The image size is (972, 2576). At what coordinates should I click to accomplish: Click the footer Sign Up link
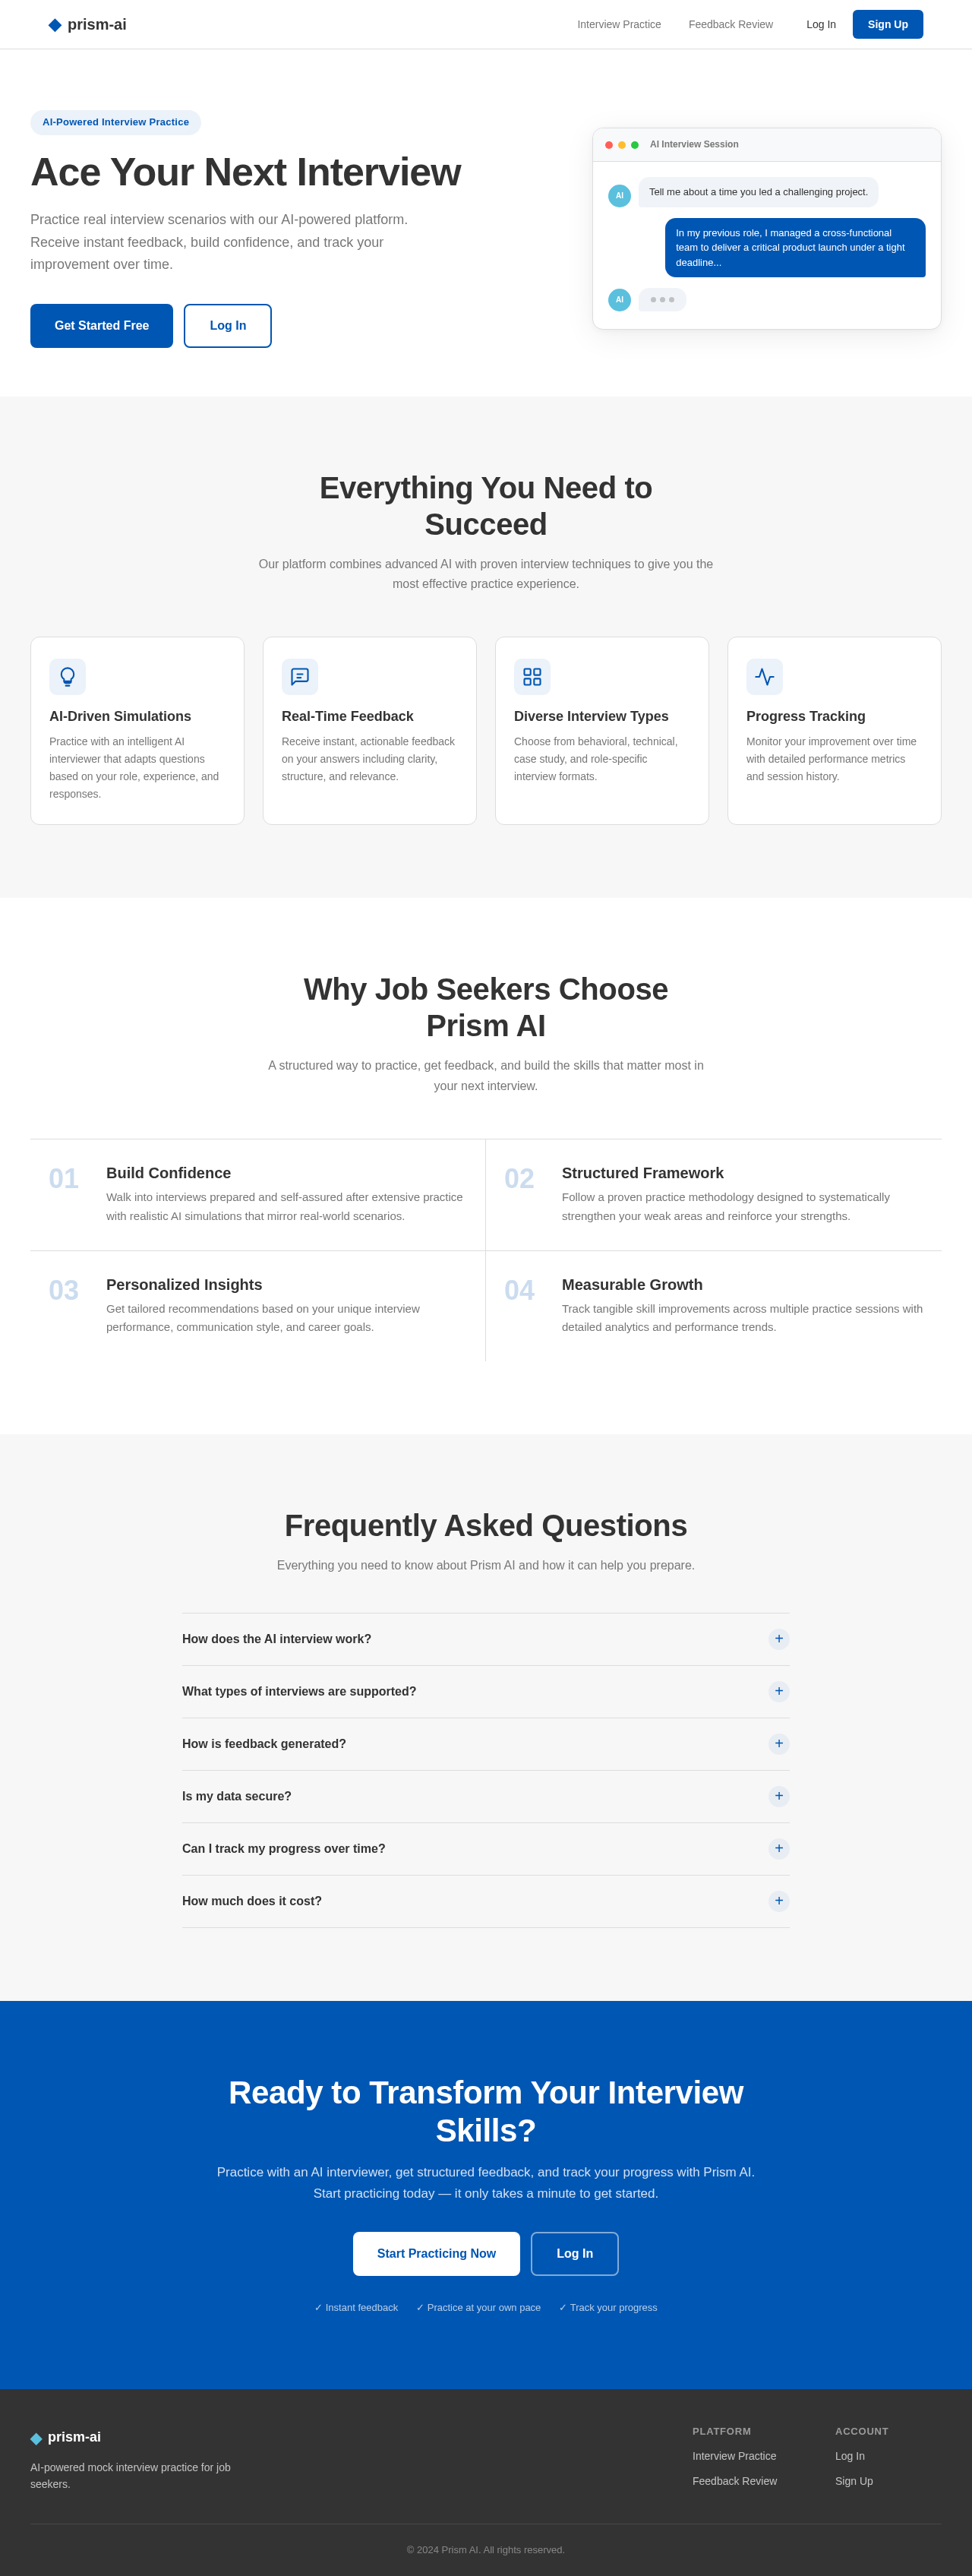pos(854,2481)
